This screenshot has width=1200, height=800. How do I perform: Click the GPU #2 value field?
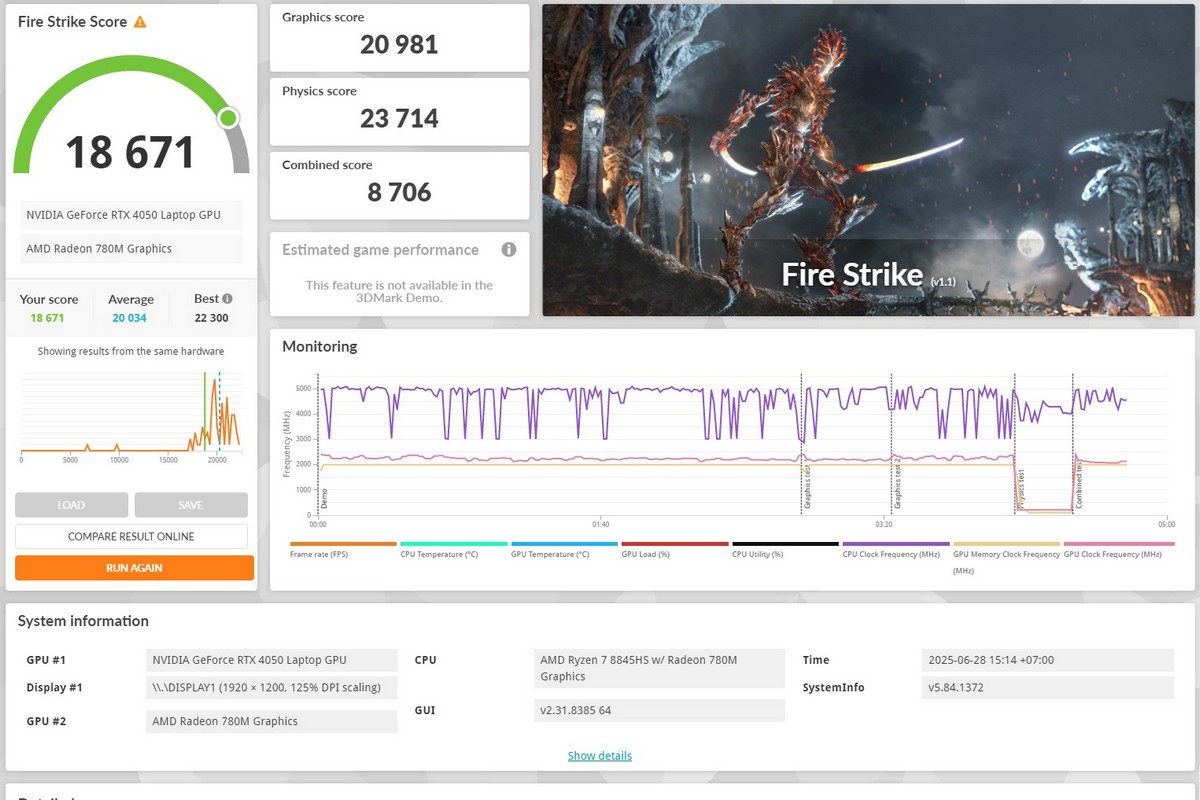[271, 721]
